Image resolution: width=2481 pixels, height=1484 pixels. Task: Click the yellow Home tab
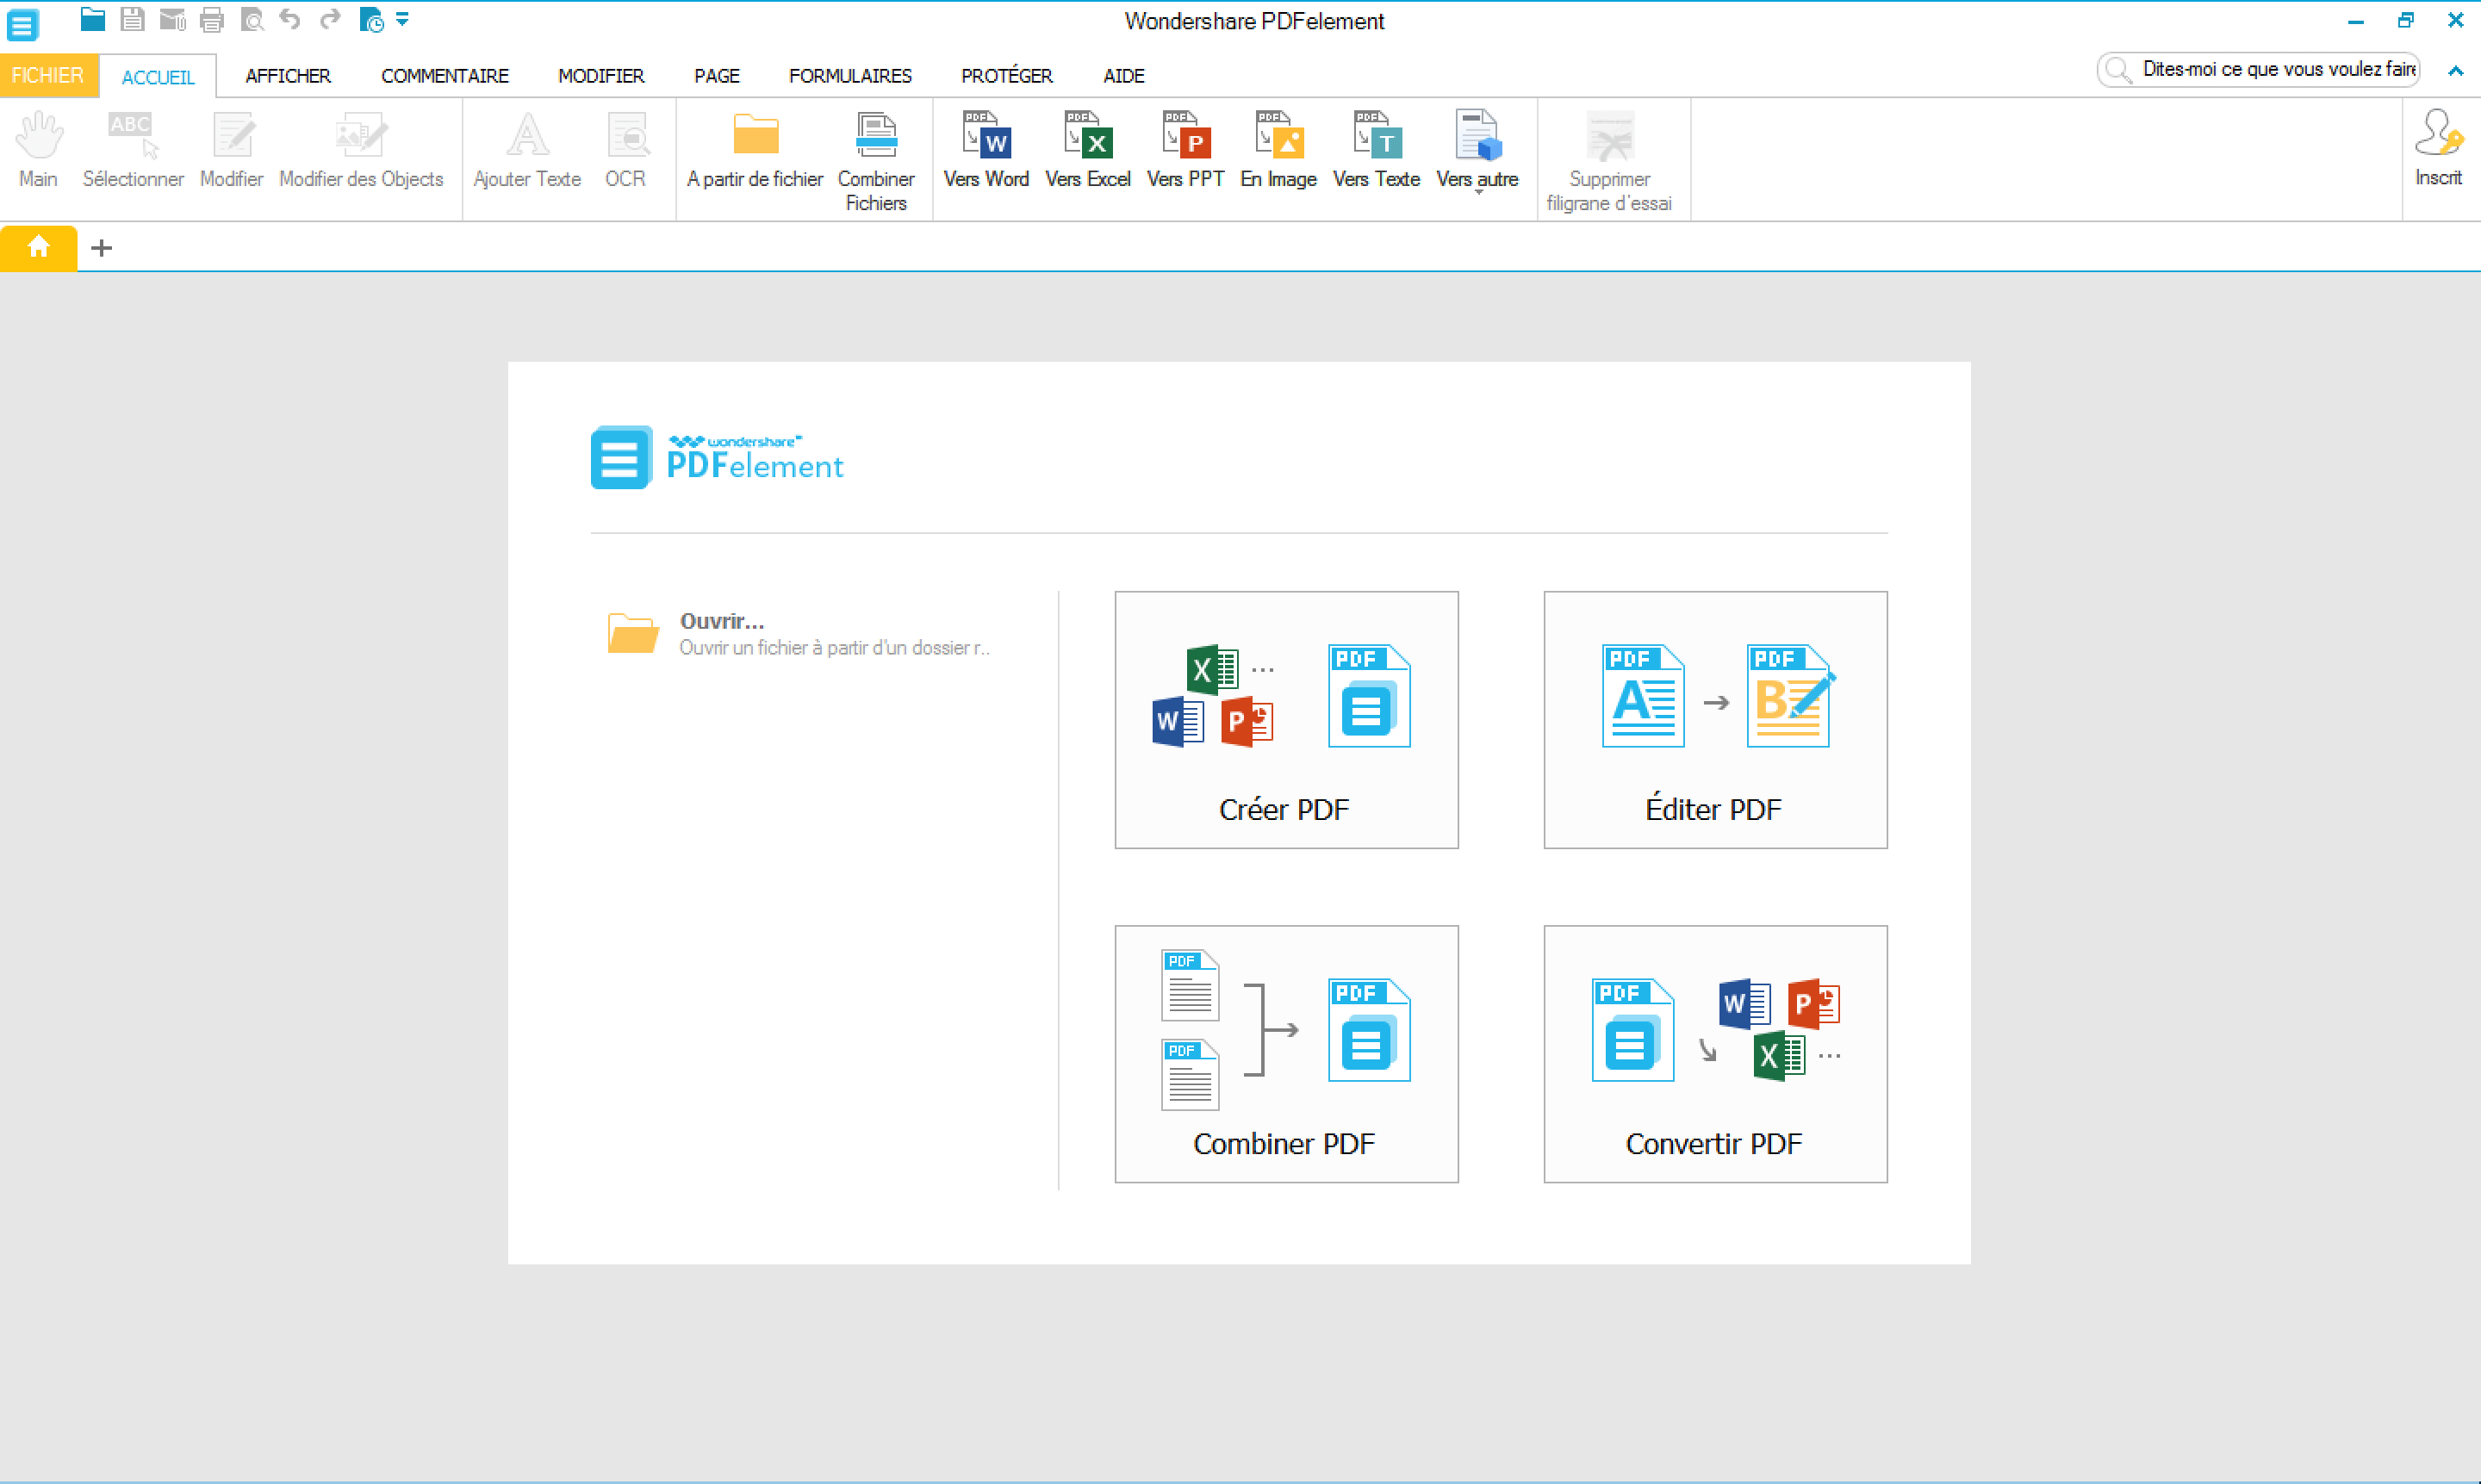point(39,247)
